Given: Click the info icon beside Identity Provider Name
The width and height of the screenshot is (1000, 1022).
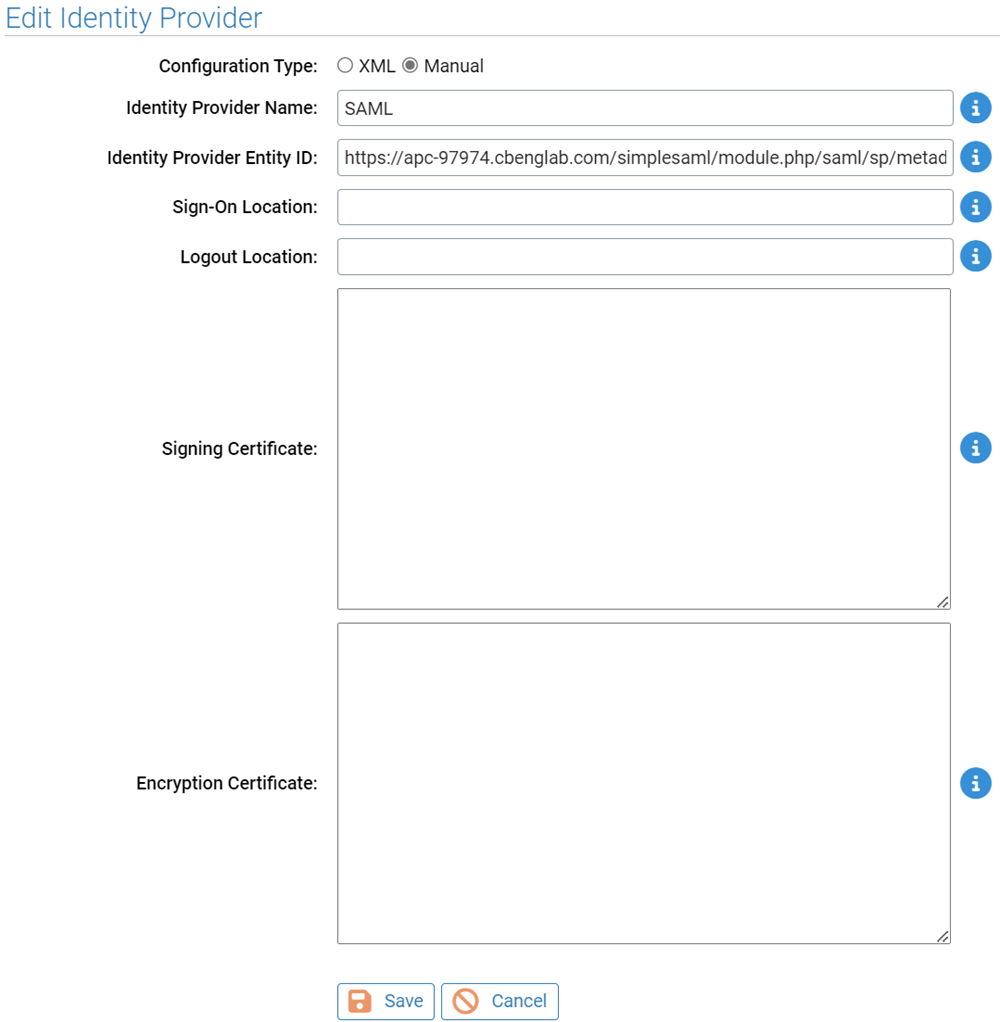Looking at the screenshot, I should point(975,107).
